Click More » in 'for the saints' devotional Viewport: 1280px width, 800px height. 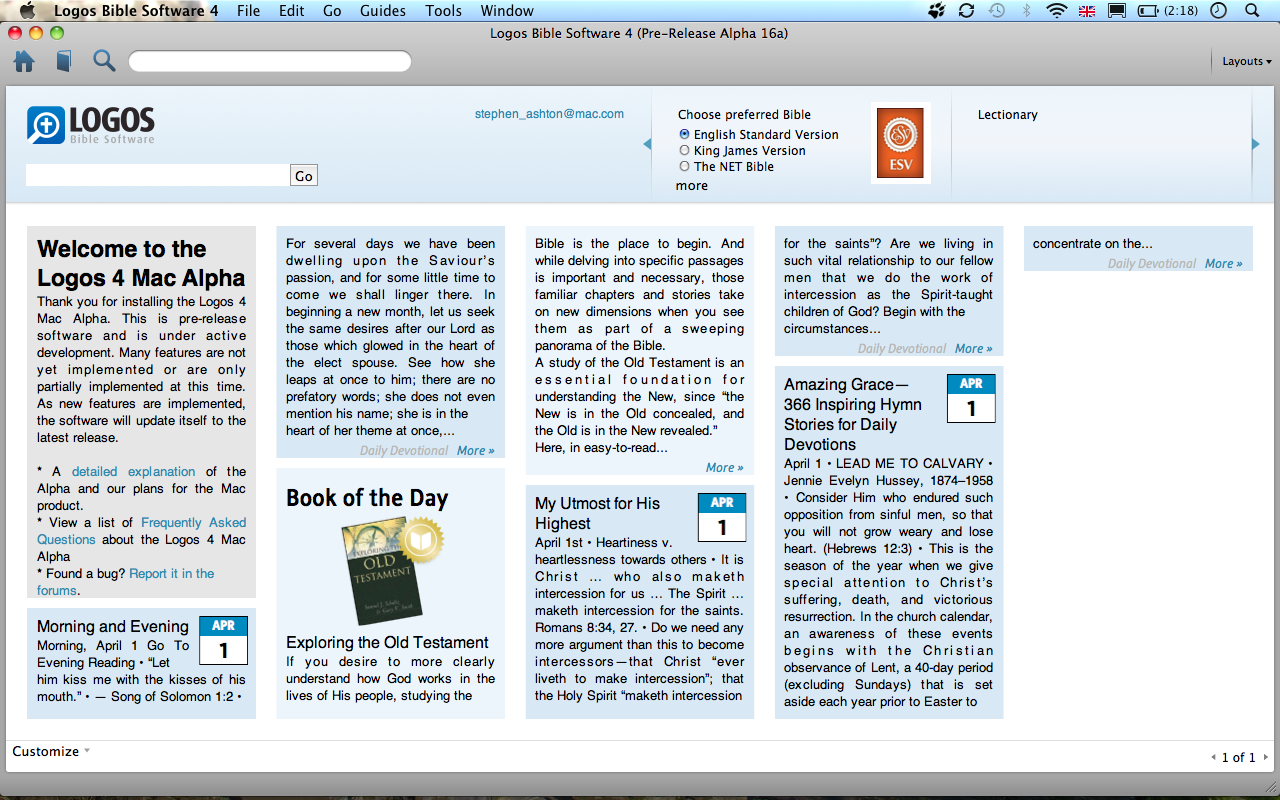(974, 349)
